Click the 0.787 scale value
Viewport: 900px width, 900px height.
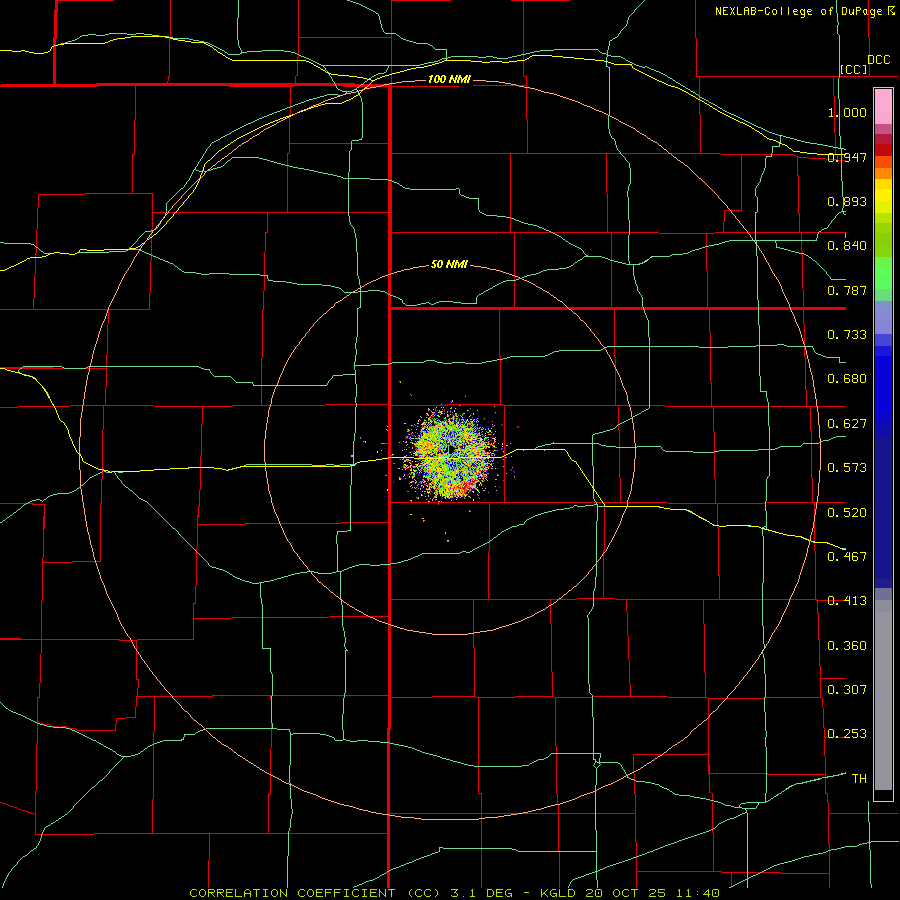tap(847, 290)
